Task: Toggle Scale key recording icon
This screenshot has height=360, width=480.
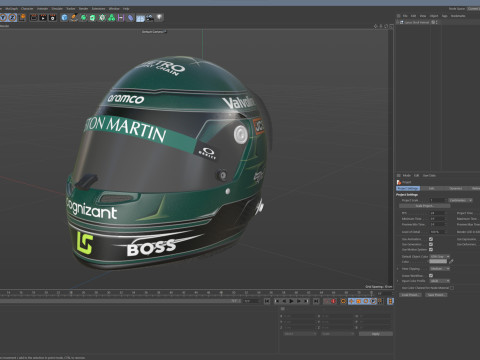Action: point(358,301)
